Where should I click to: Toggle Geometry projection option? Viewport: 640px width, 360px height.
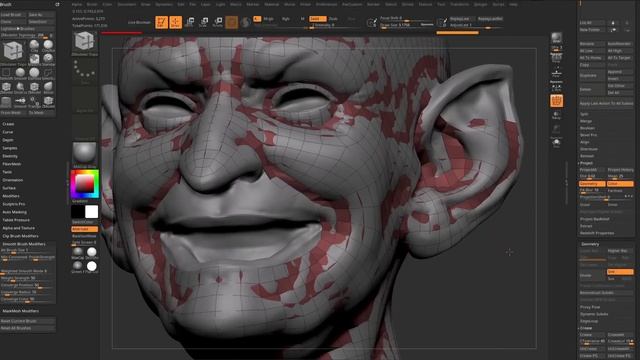point(592,184)
